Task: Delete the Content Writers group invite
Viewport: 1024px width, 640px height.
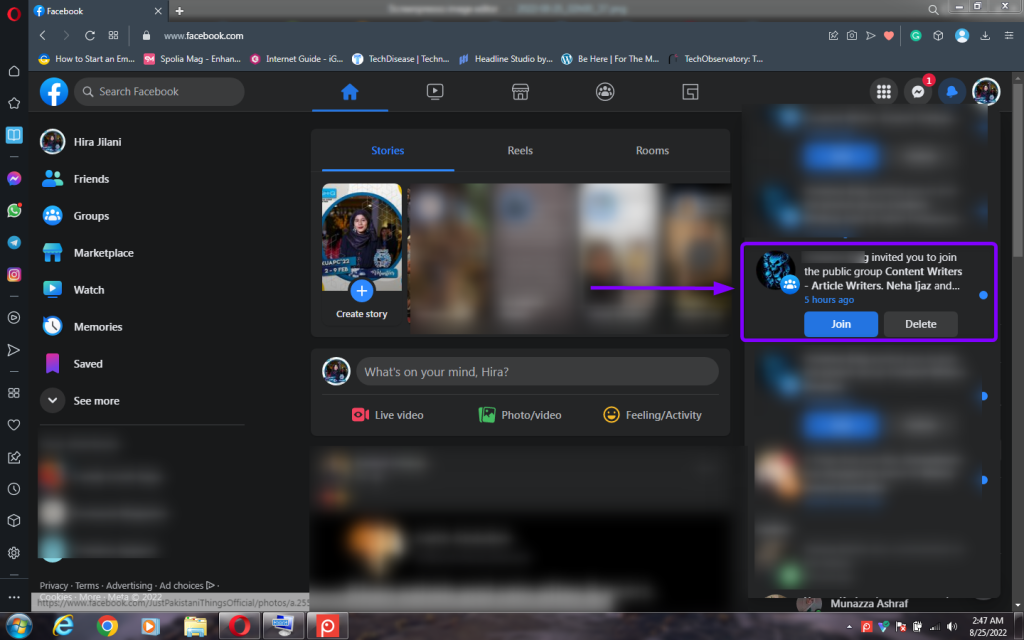Action: (x=920, y=324)
